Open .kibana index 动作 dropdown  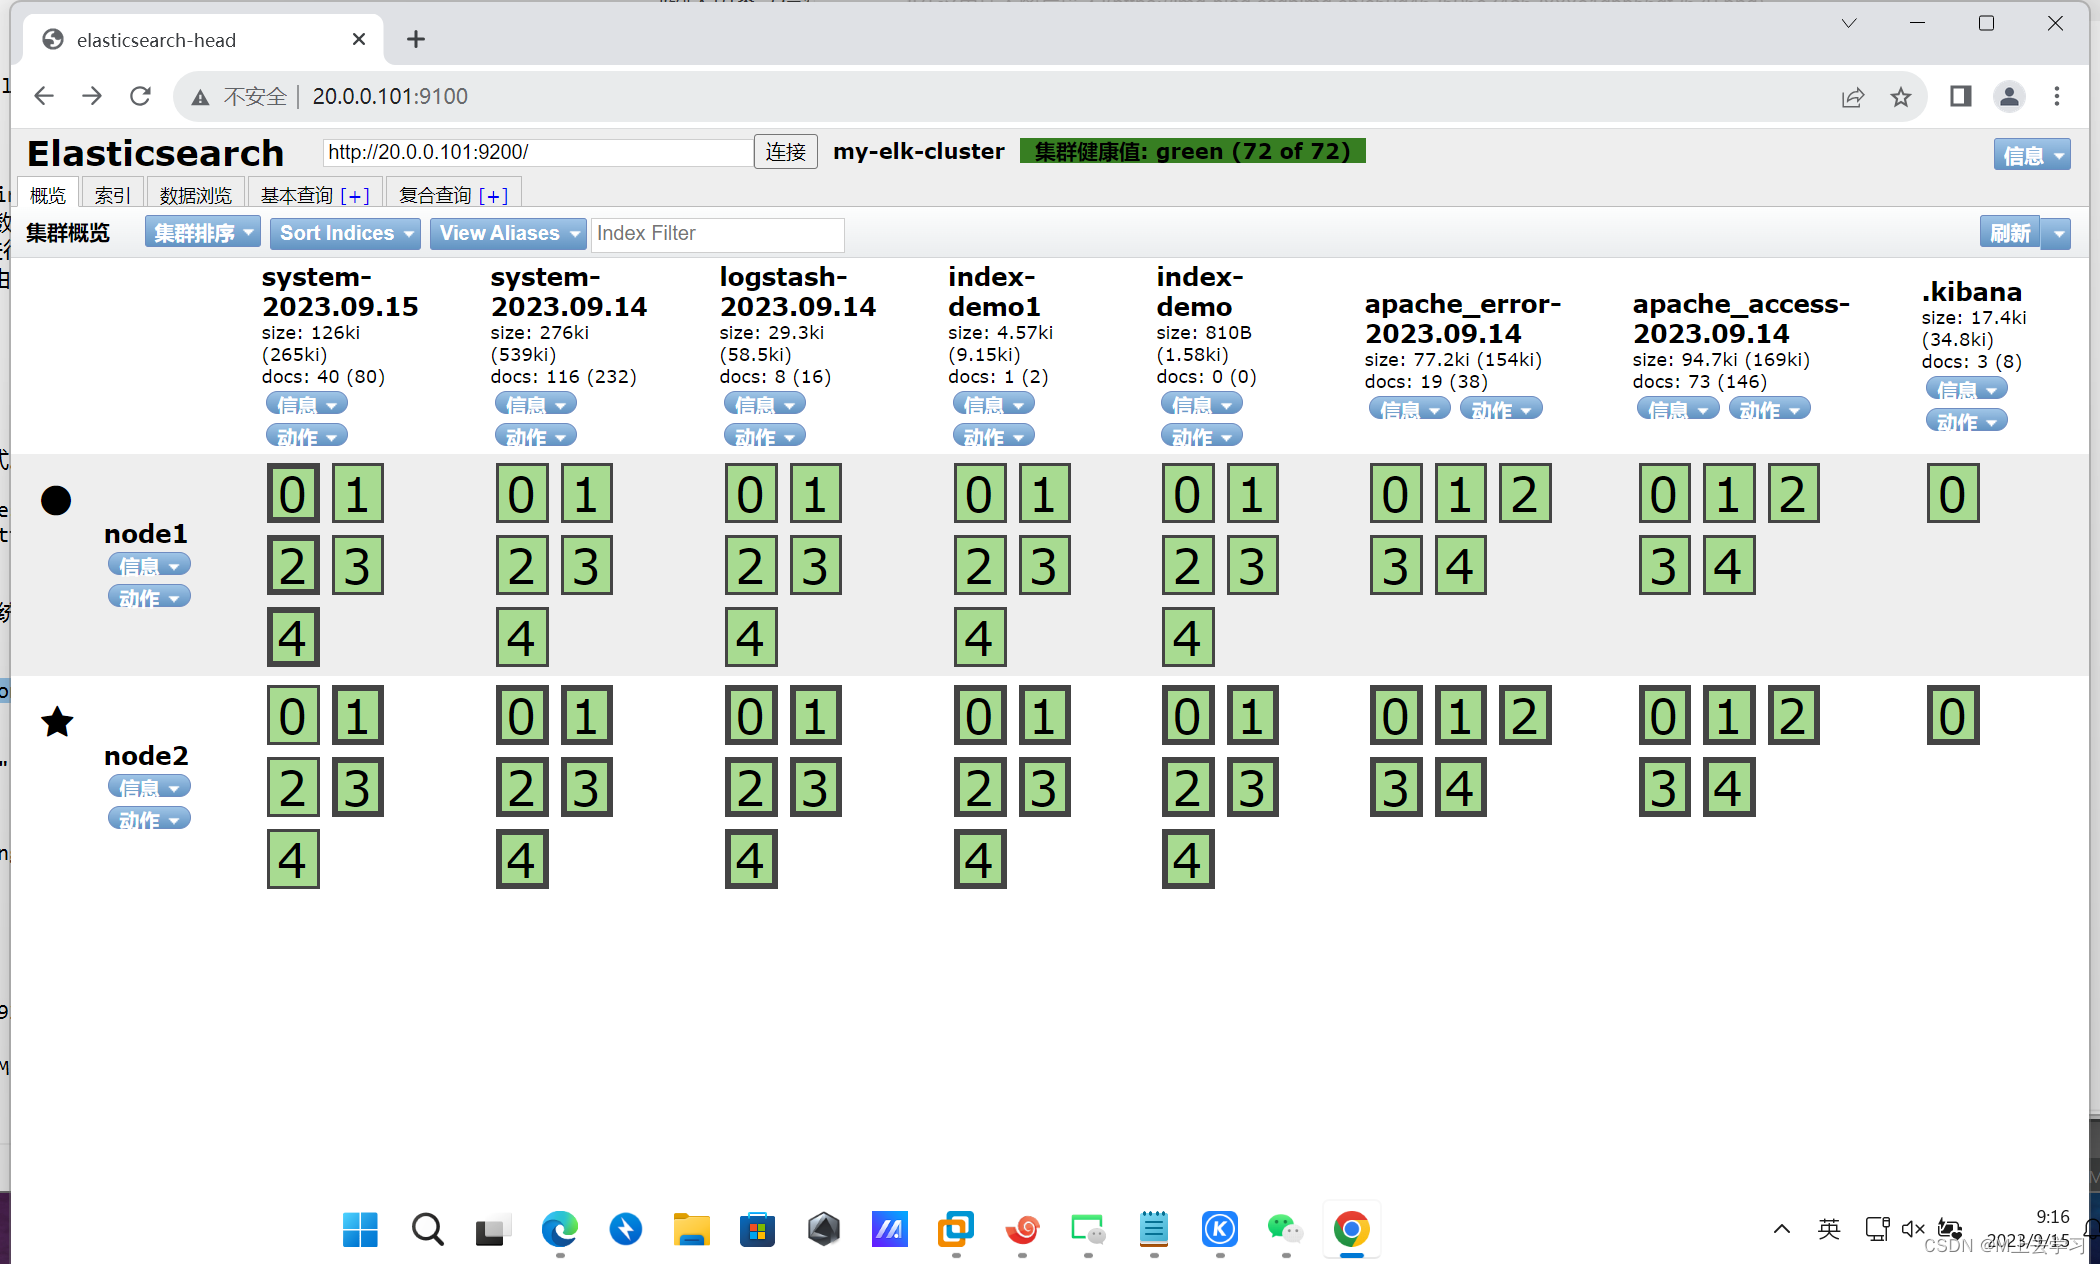point(1965,422)
